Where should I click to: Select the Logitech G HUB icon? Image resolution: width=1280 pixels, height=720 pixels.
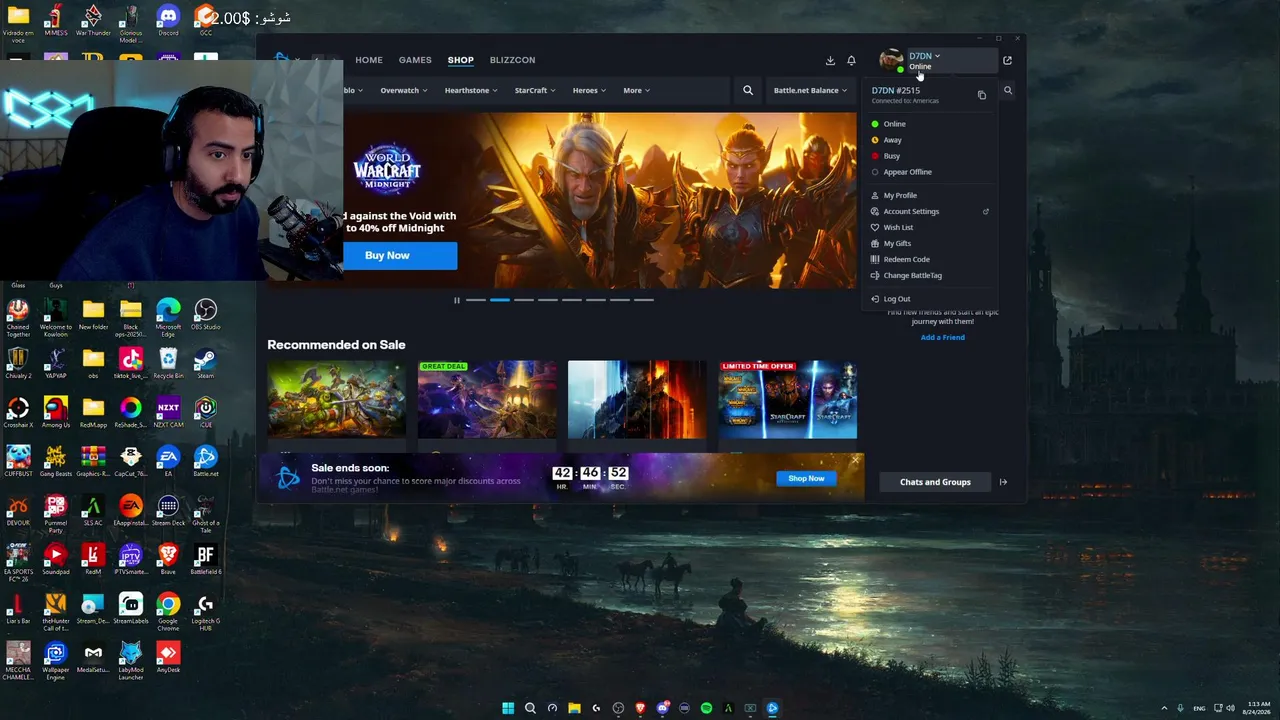pos(206,609)
